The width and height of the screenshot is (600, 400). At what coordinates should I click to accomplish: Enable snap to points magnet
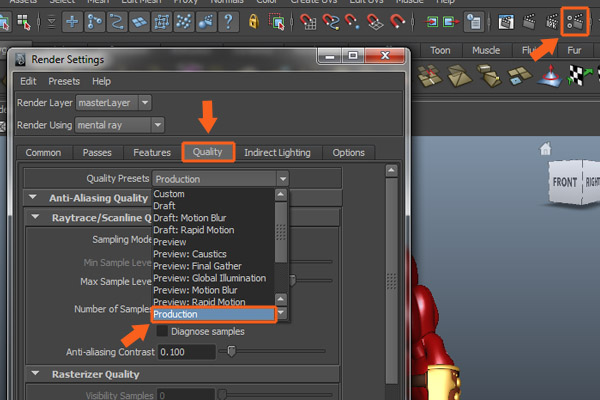352,22
